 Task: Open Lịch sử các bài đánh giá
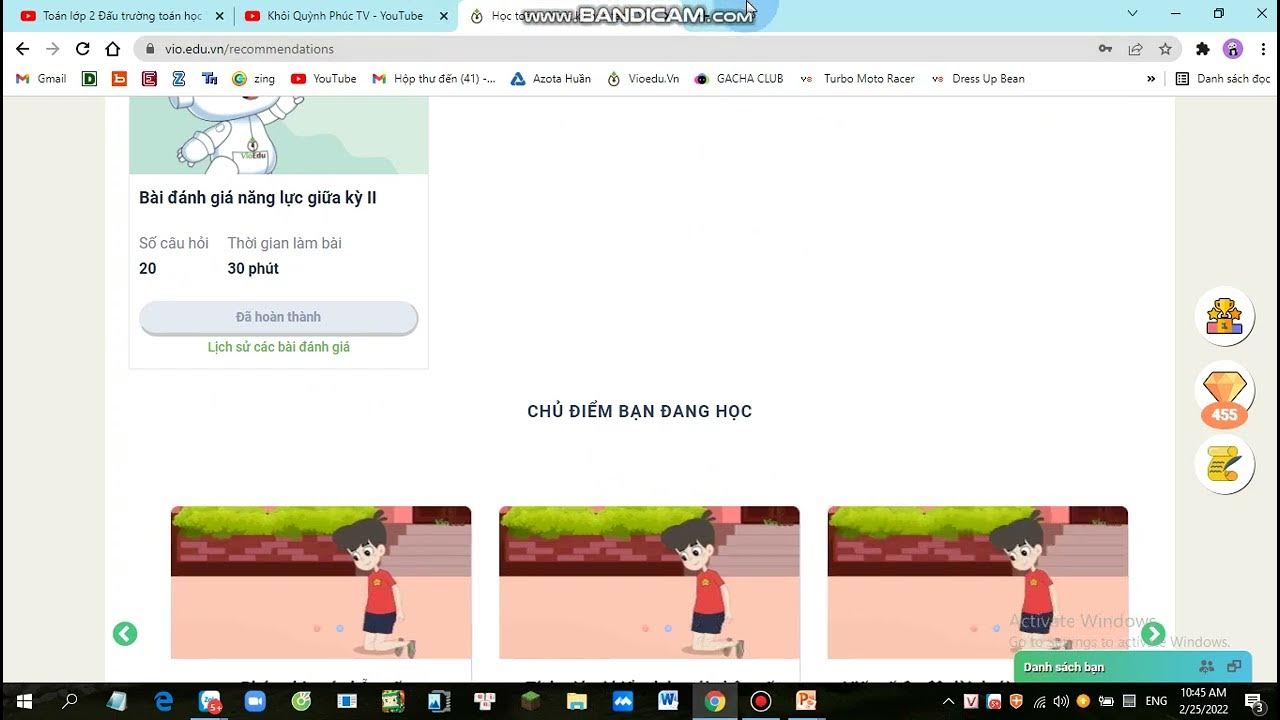(278, 347)
